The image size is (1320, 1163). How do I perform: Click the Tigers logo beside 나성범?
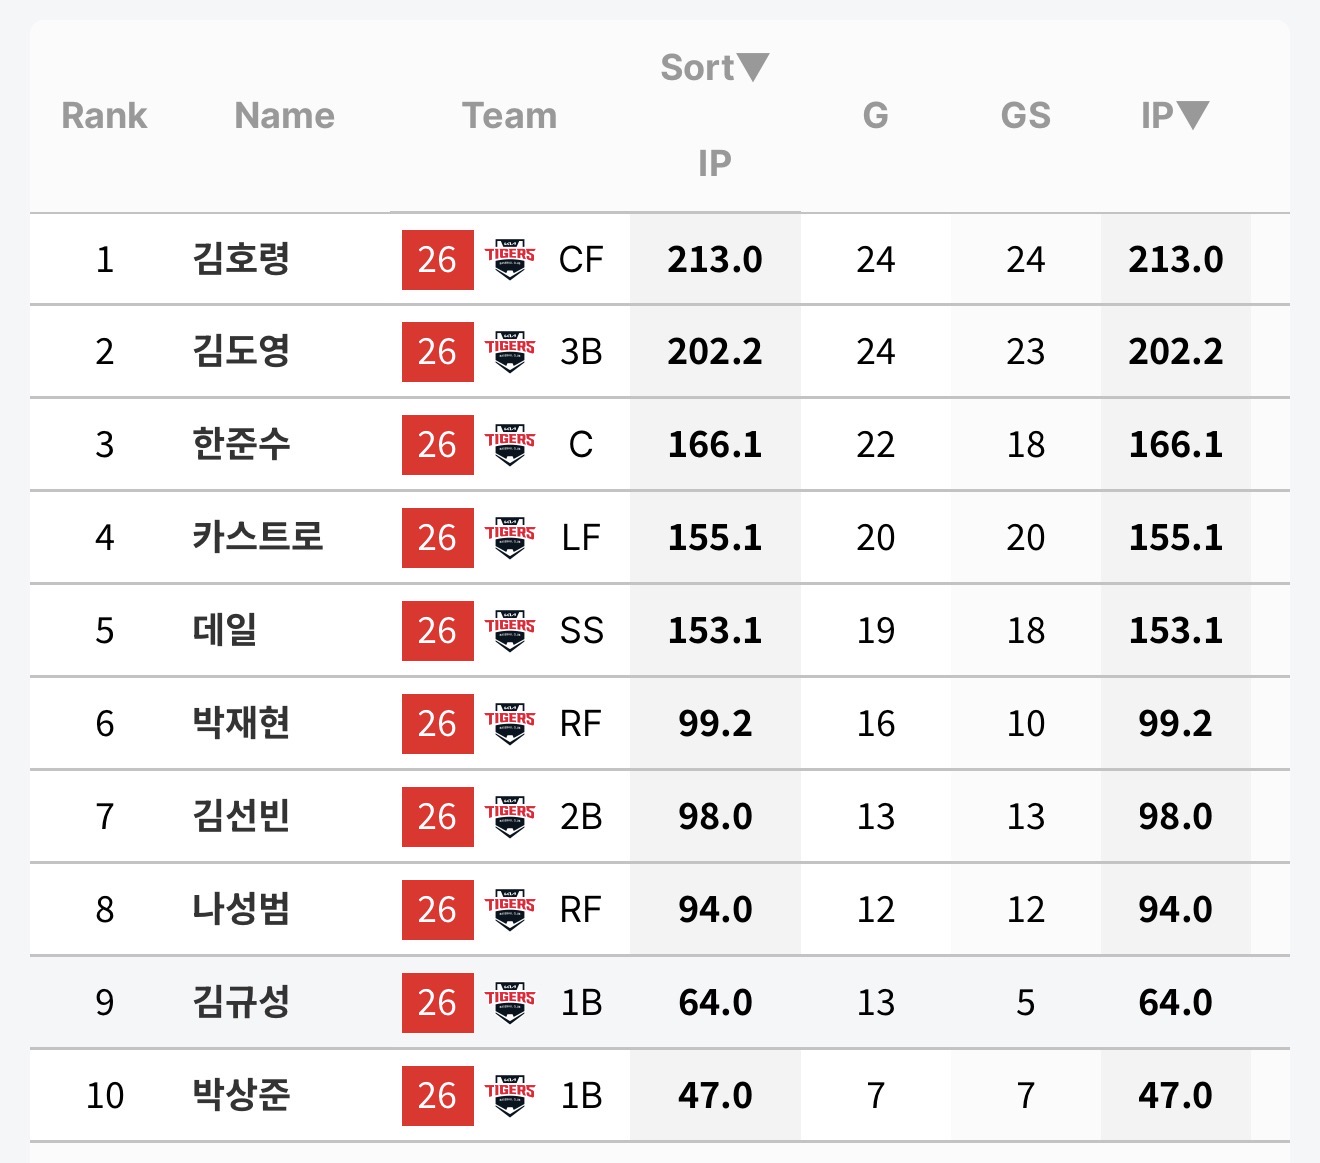click(510, 910)
